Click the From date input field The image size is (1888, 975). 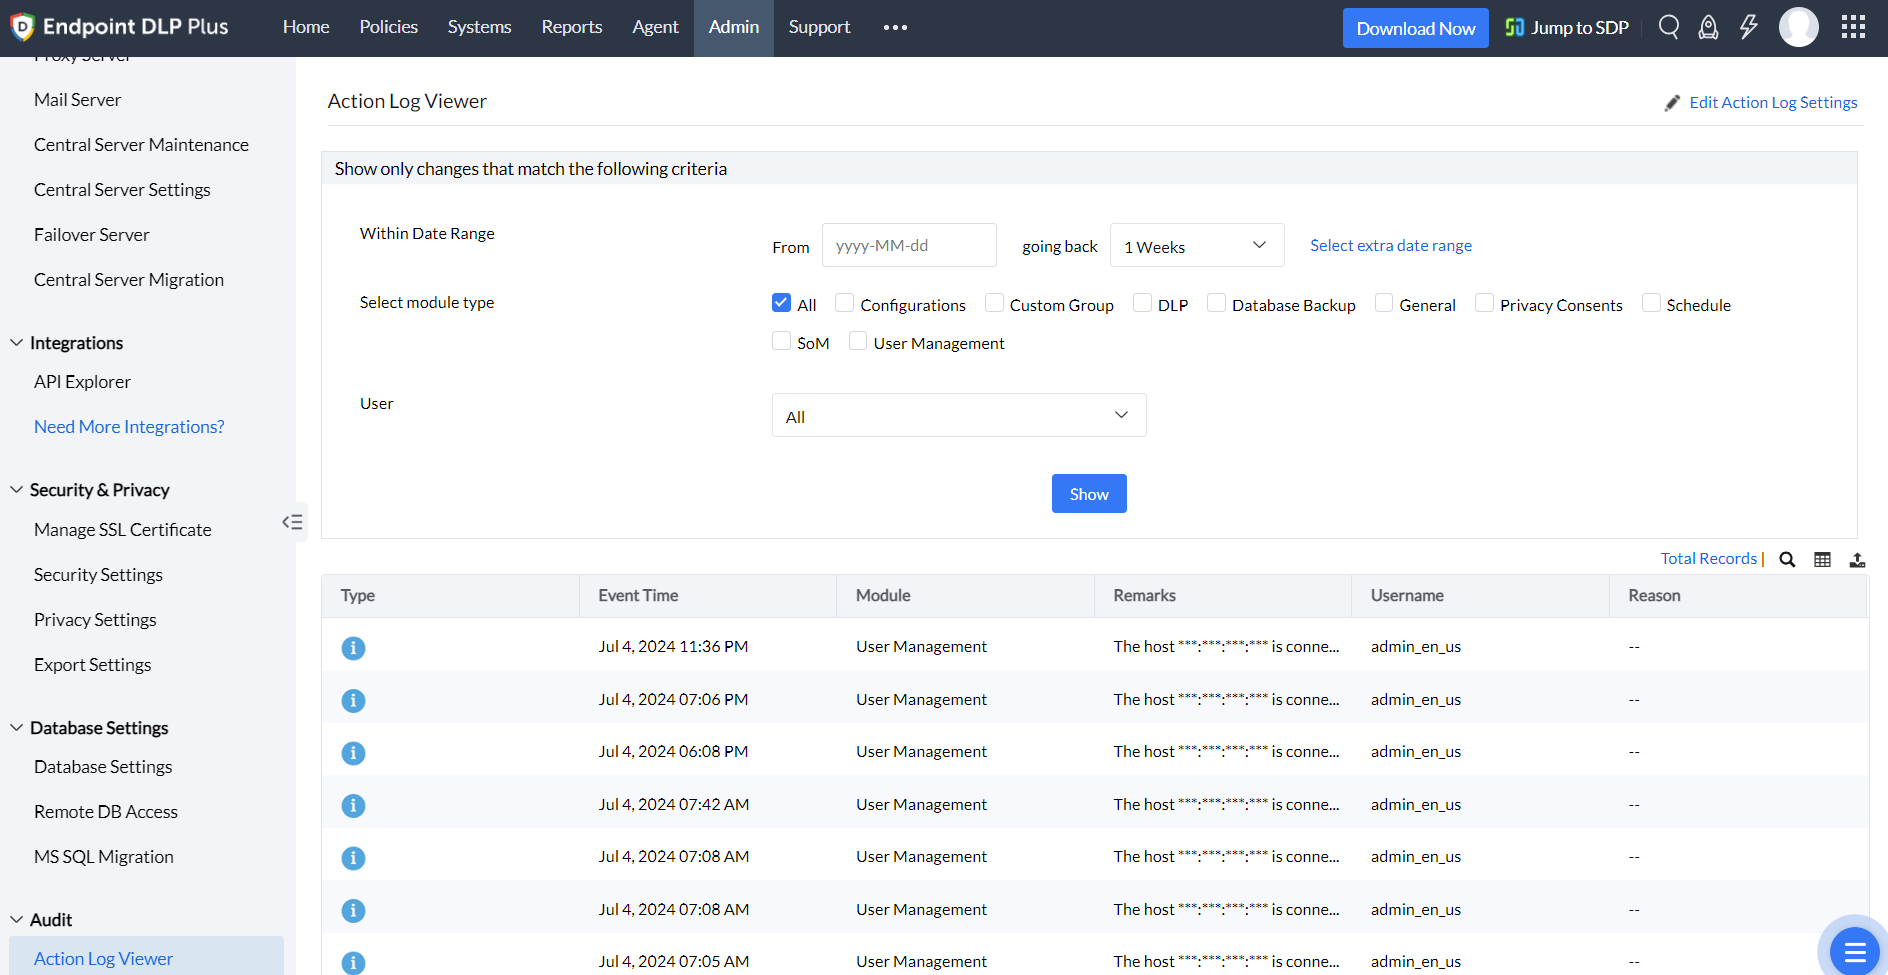[x=908, y=245]
